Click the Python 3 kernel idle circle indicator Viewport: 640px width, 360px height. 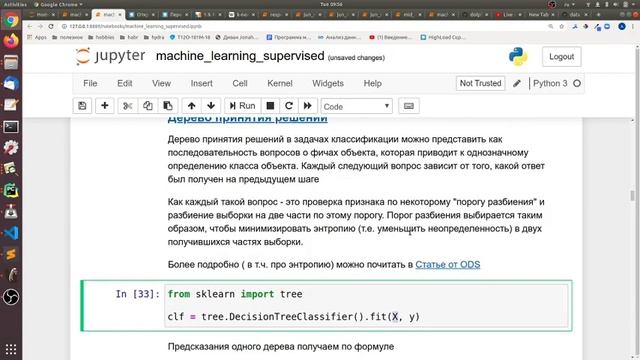577,83
